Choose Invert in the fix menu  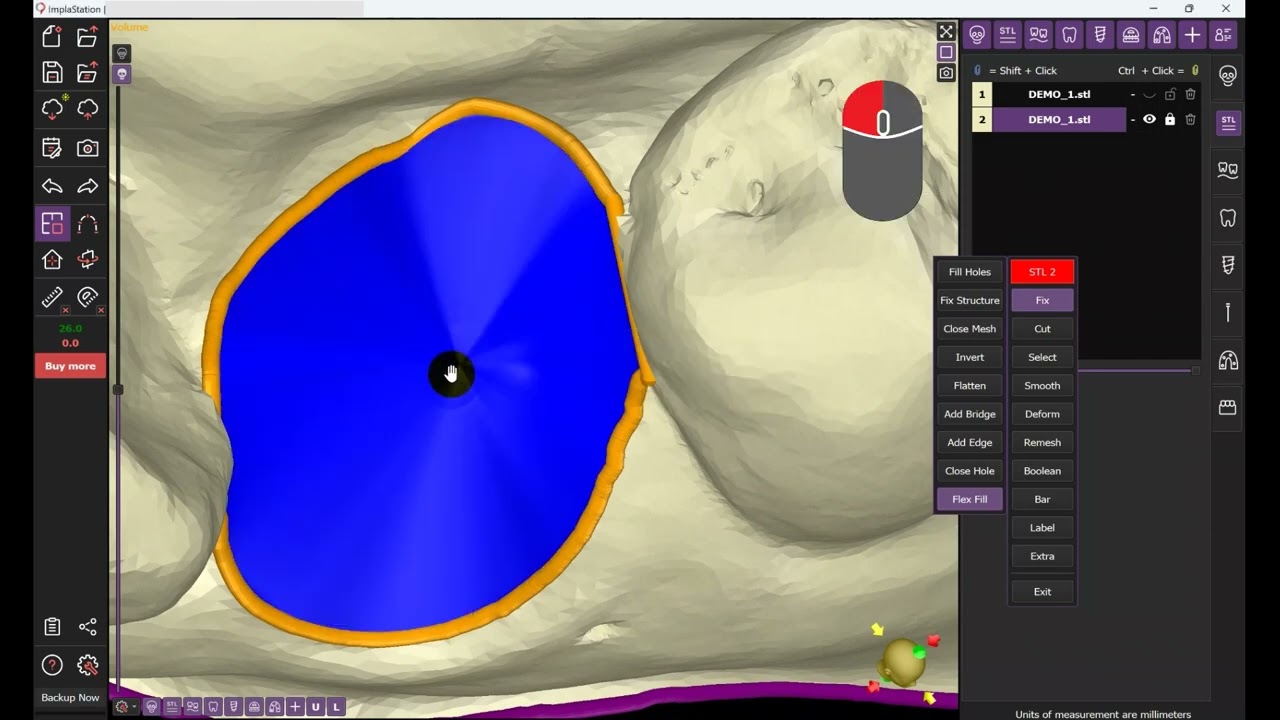tap(970, 357)
